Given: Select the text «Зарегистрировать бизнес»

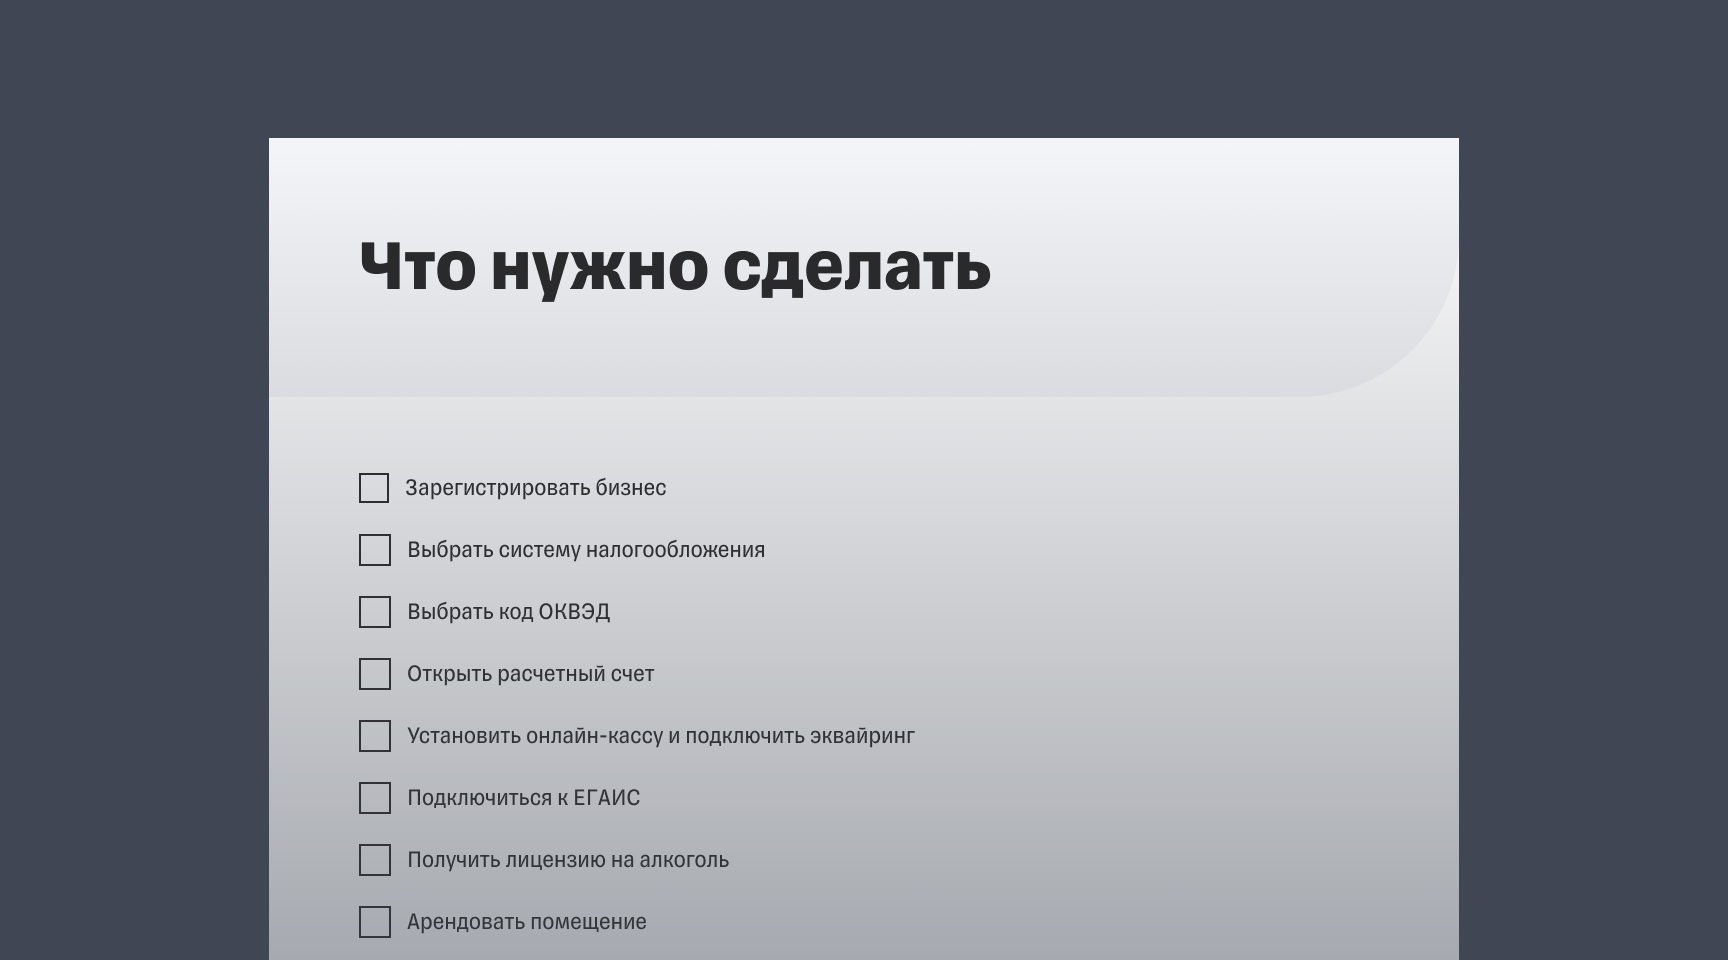Looking at the screenshot, I should click(536, 488).
